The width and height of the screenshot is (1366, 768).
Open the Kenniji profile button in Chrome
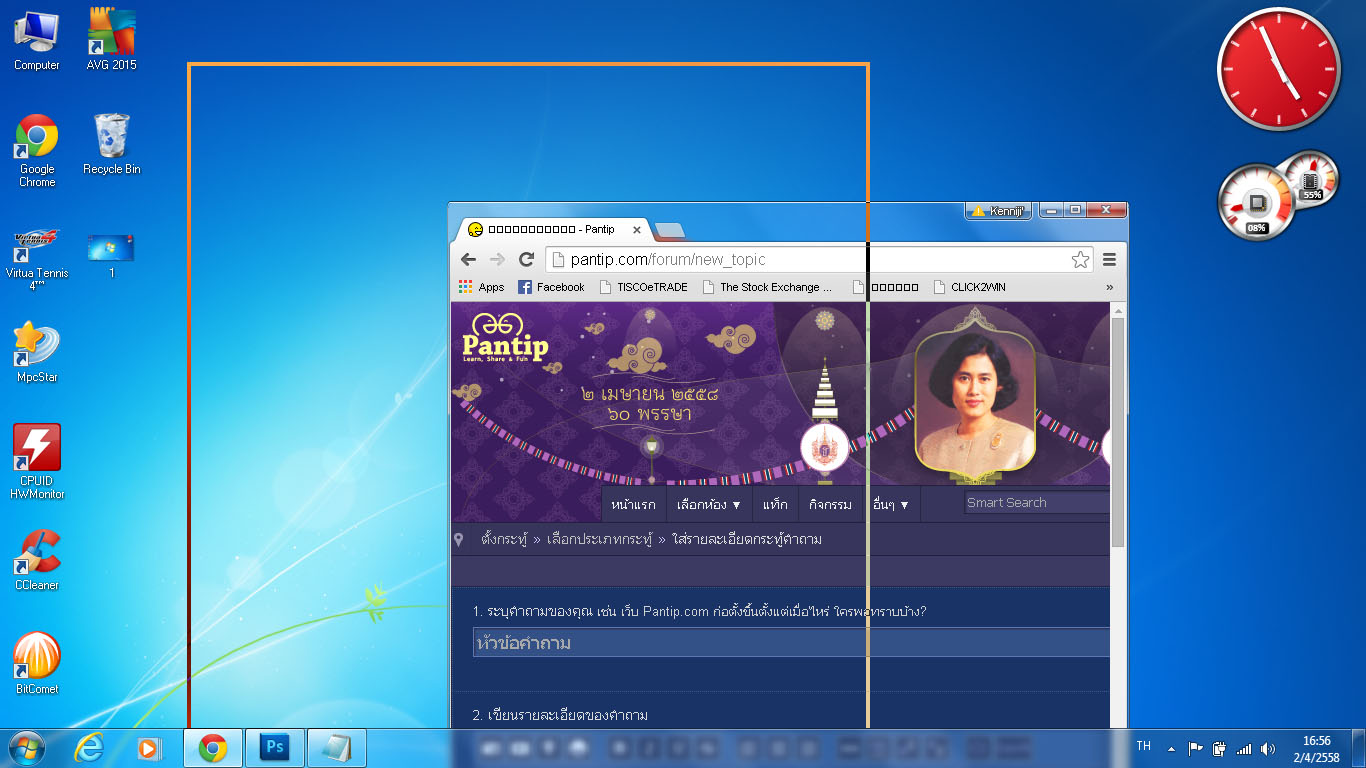(x=997, y=211)
